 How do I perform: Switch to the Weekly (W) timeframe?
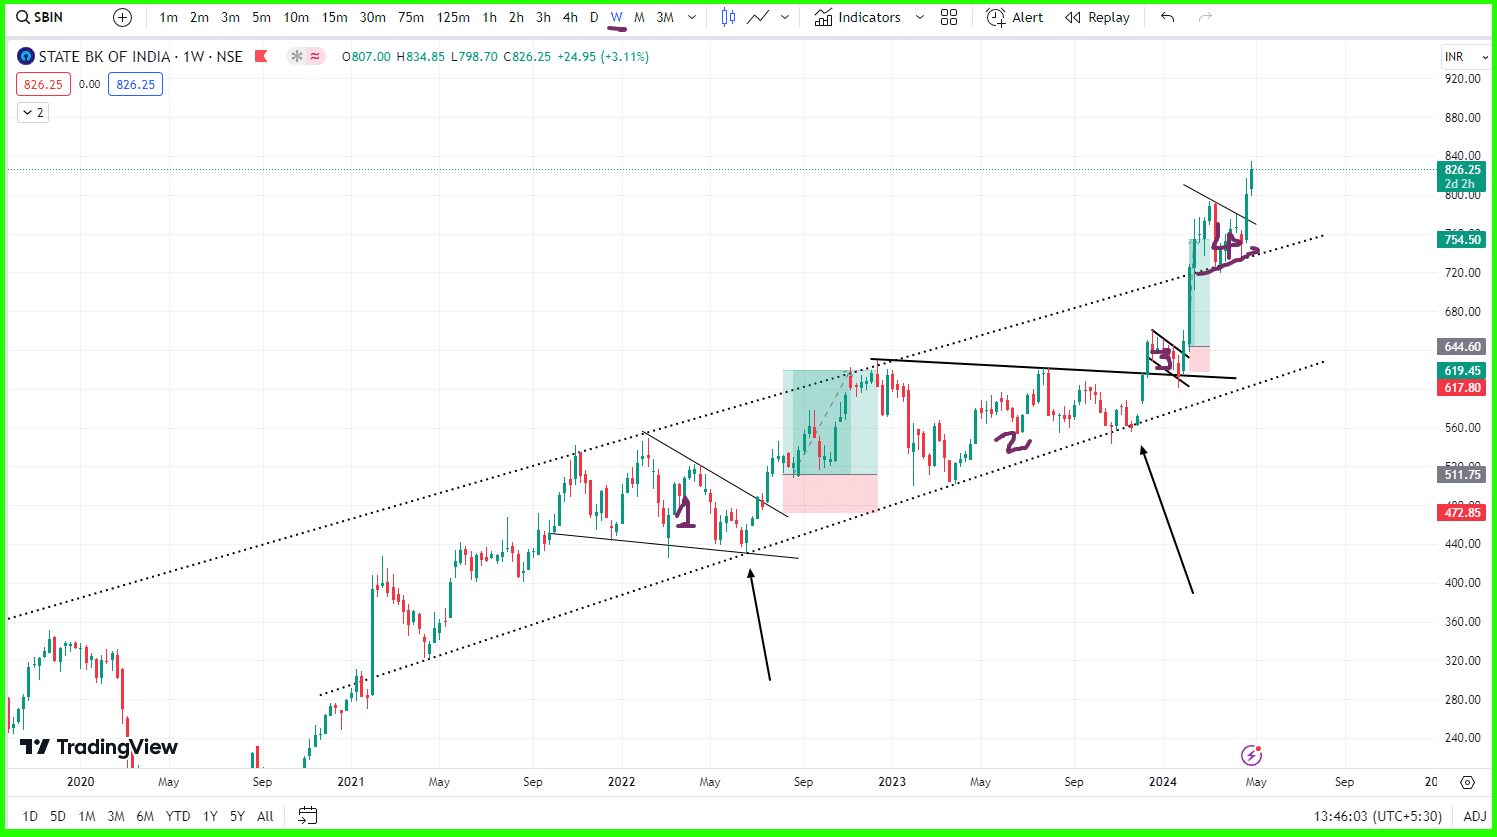coord(616,17)
